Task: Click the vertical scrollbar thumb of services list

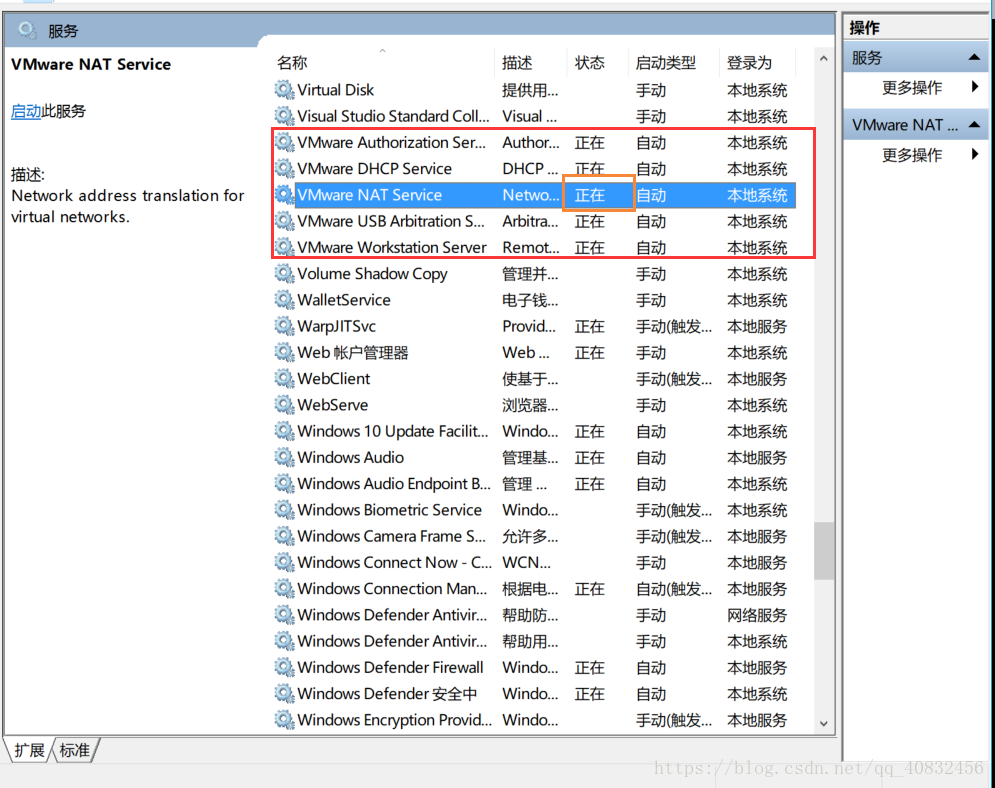Action: [824, 551]
